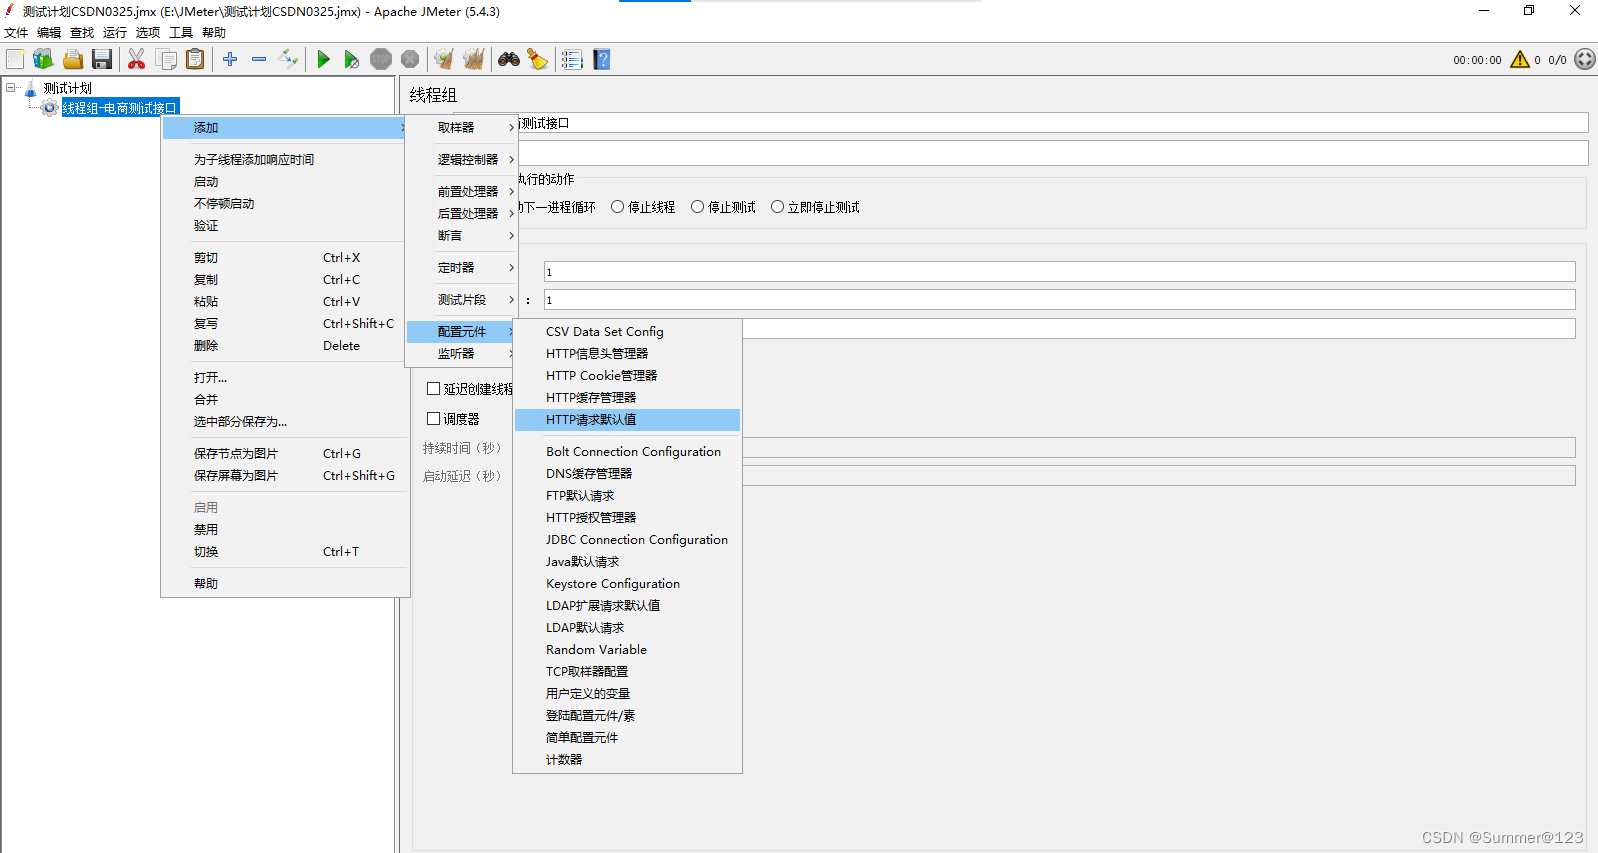The height and width of the screenshot is (853, 1598).
Task: Reset search with the yellow brush icon
Action: tap(538, 59)
